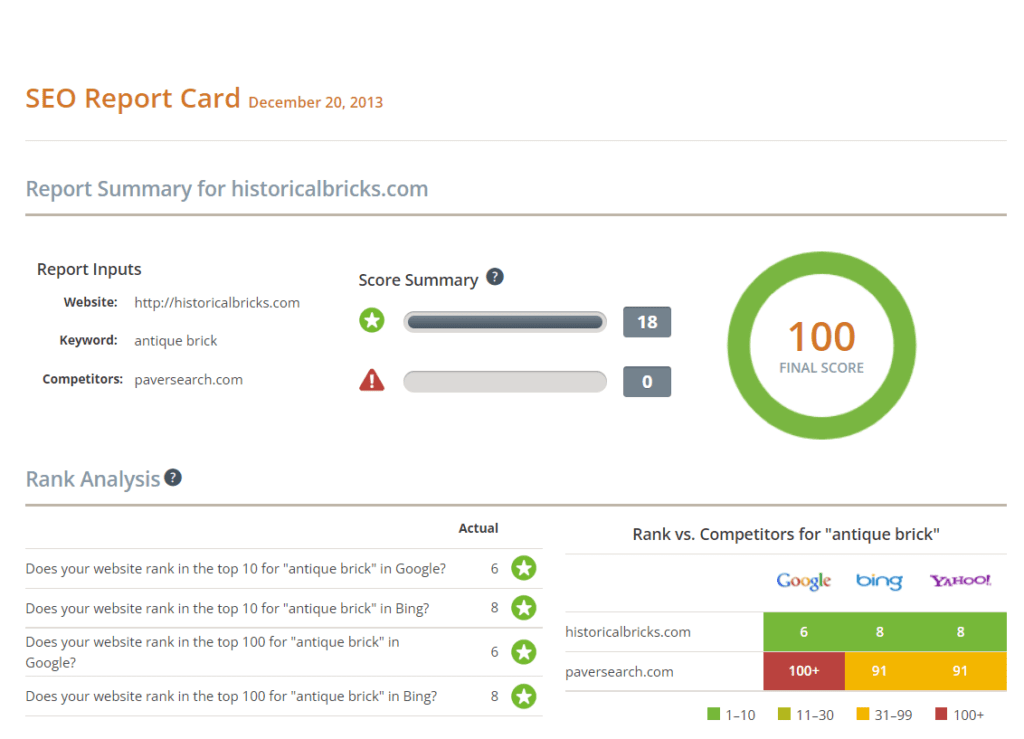The height and width of the screenshot is (739, 1024).
Task: Click the warnings count badge showing 0
Action: (647, 381)
